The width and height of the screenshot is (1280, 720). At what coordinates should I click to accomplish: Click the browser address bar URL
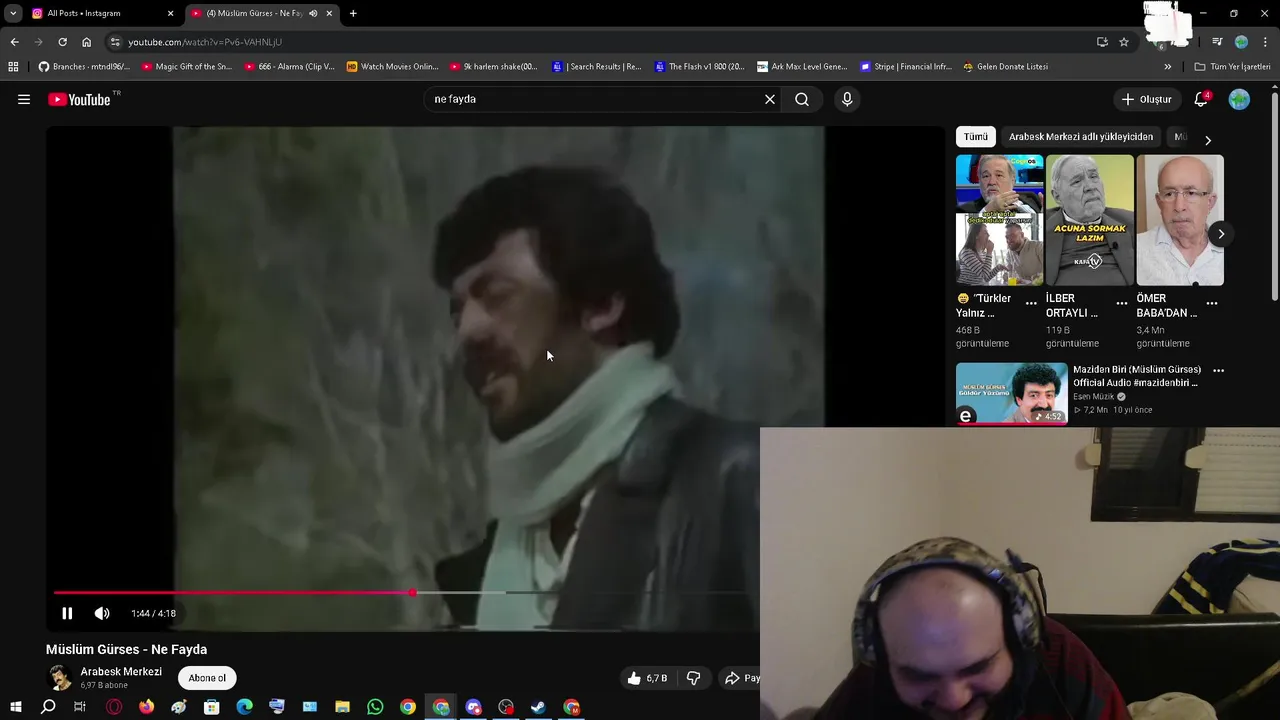pos(205,42)
